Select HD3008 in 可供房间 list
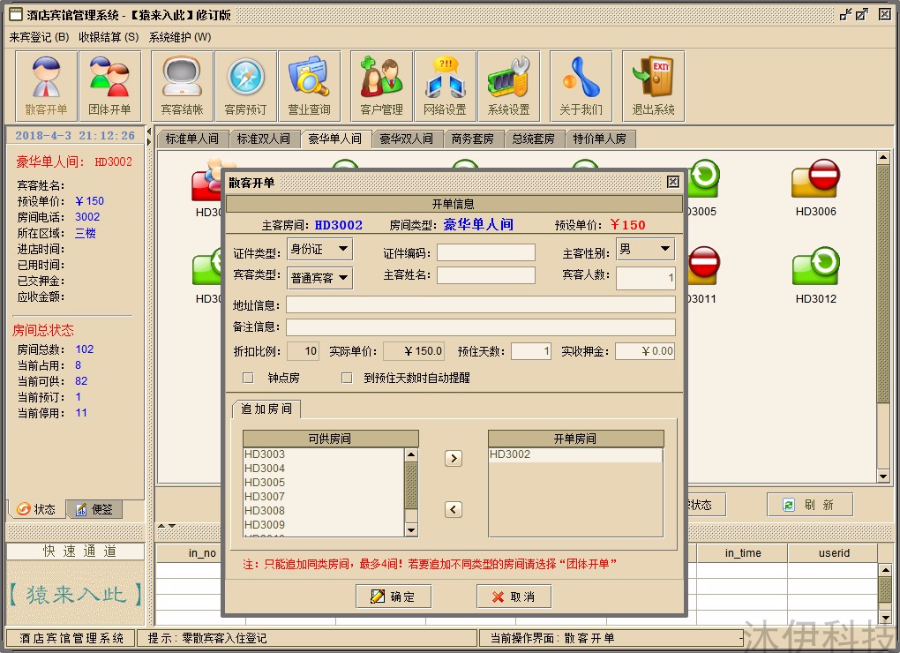Screen dimensions: 900x653 [324, 510]
